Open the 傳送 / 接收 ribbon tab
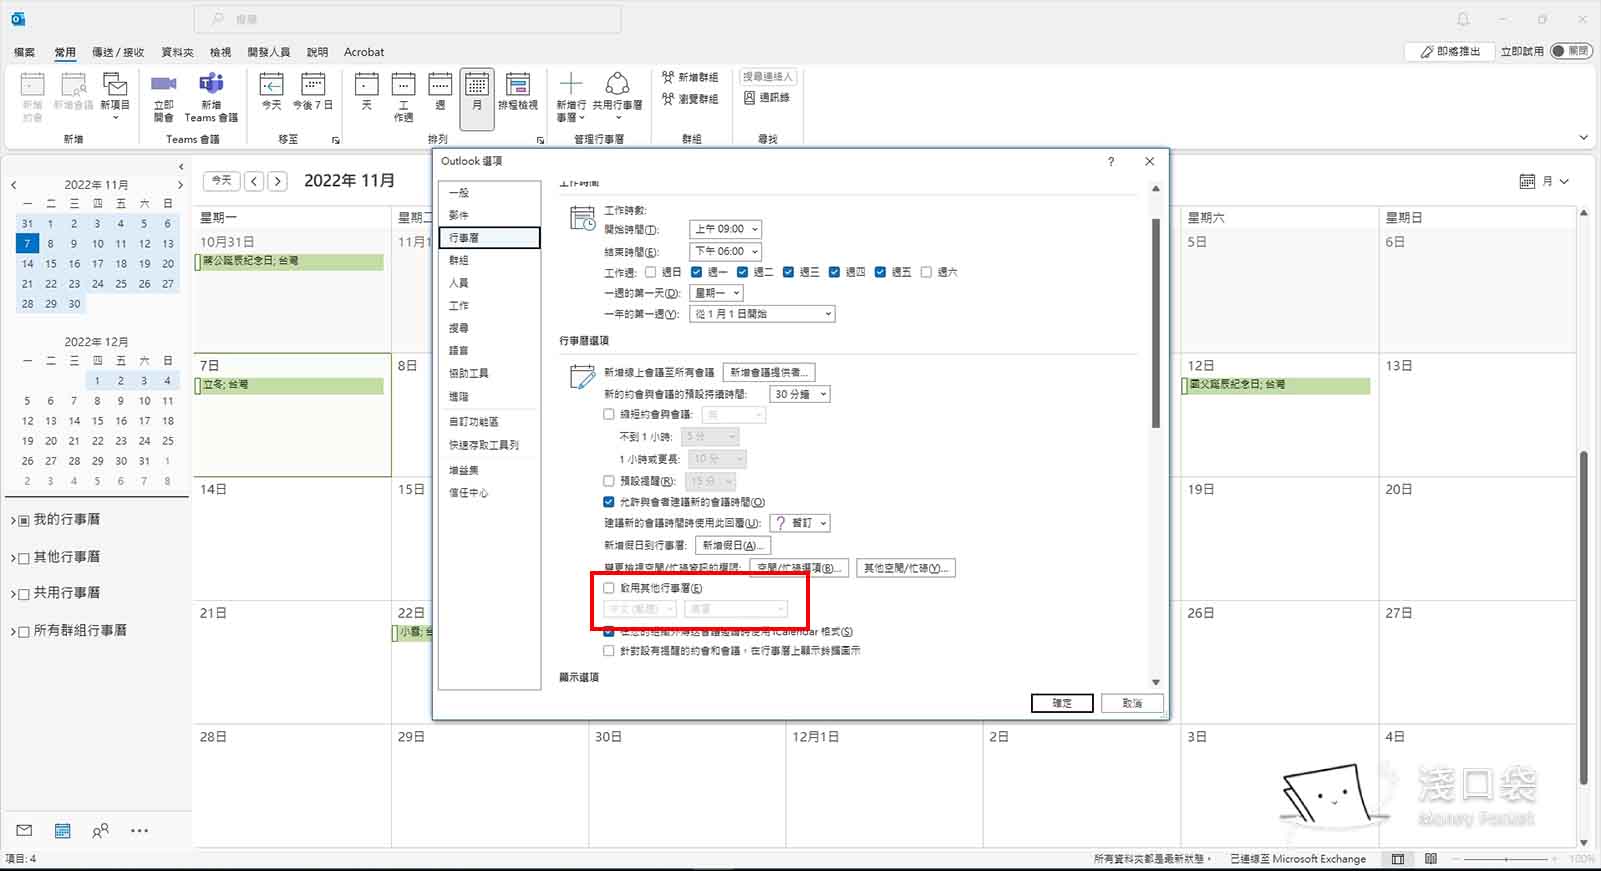Image resolution: width=1601 pixels, height=871 pixels. click(118, 52)
